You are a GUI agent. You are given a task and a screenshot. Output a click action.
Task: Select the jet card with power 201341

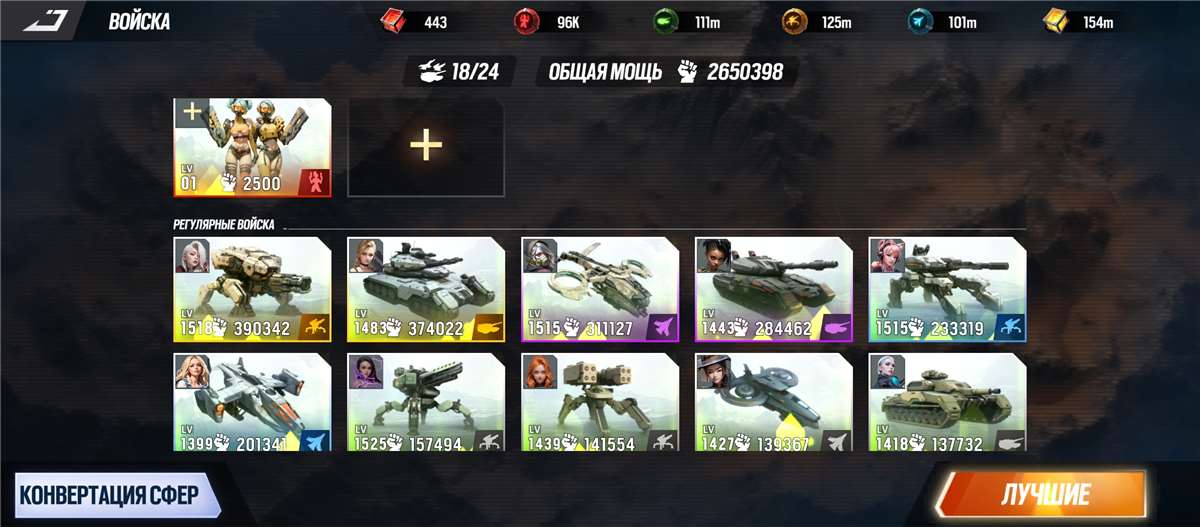252,401
